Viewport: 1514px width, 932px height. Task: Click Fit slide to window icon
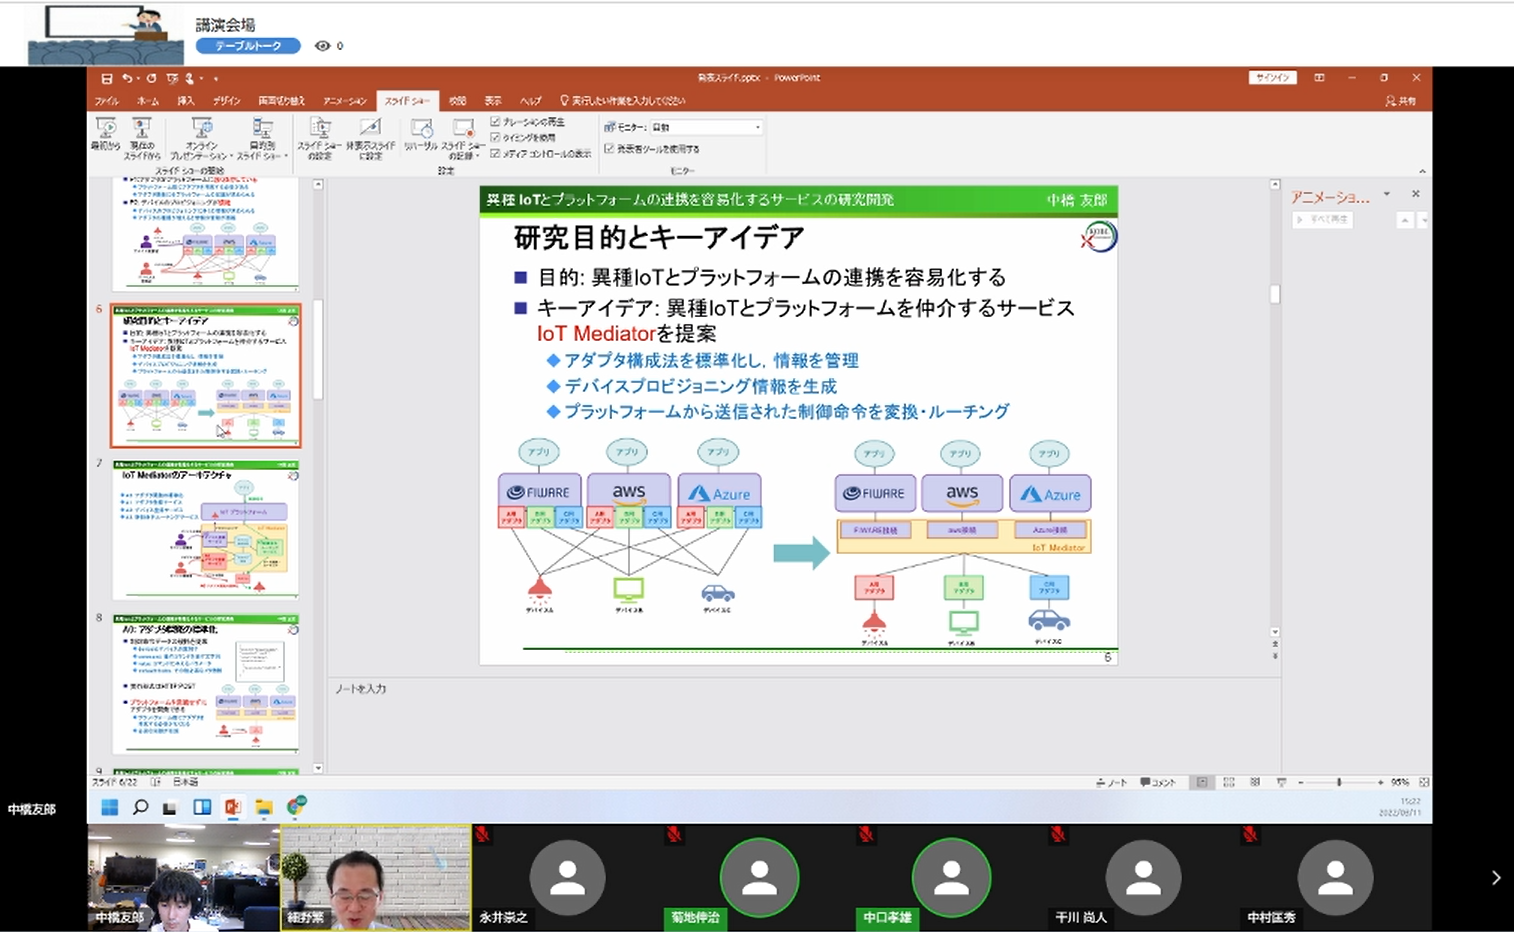1424,783
